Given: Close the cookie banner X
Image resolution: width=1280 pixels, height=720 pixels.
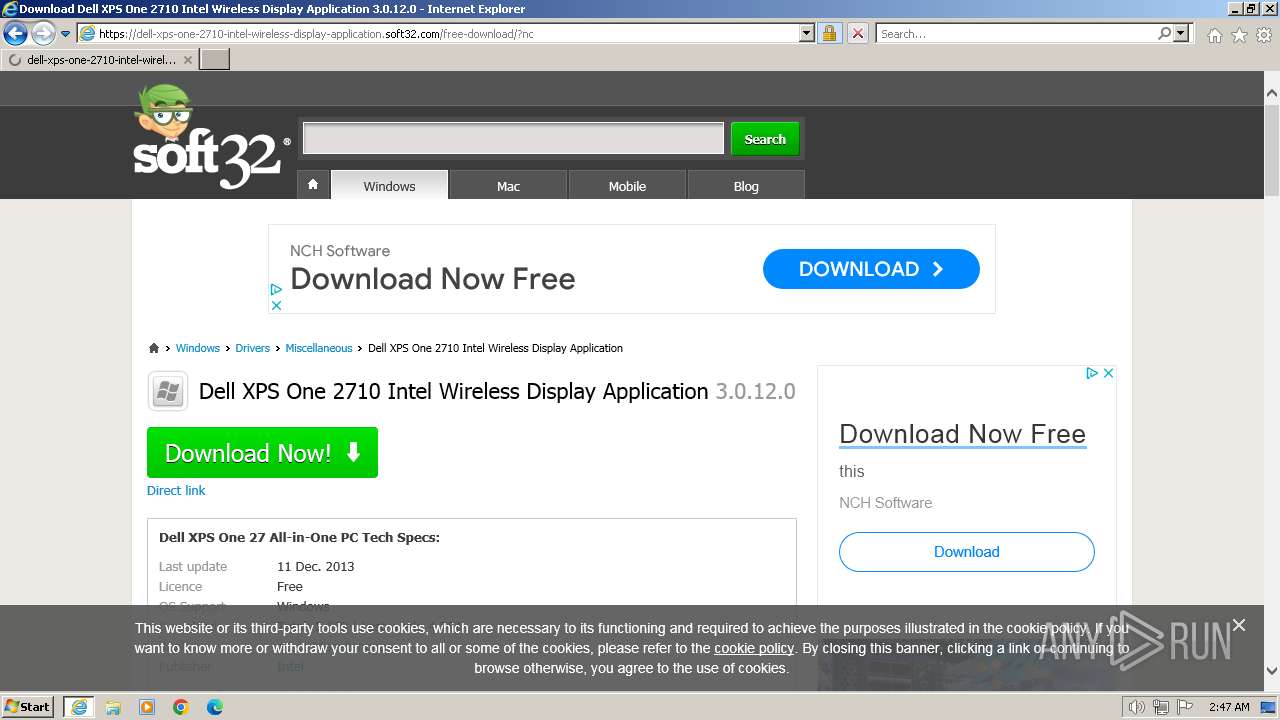Looking at the screenshot, I should [x=1239, y=625].
